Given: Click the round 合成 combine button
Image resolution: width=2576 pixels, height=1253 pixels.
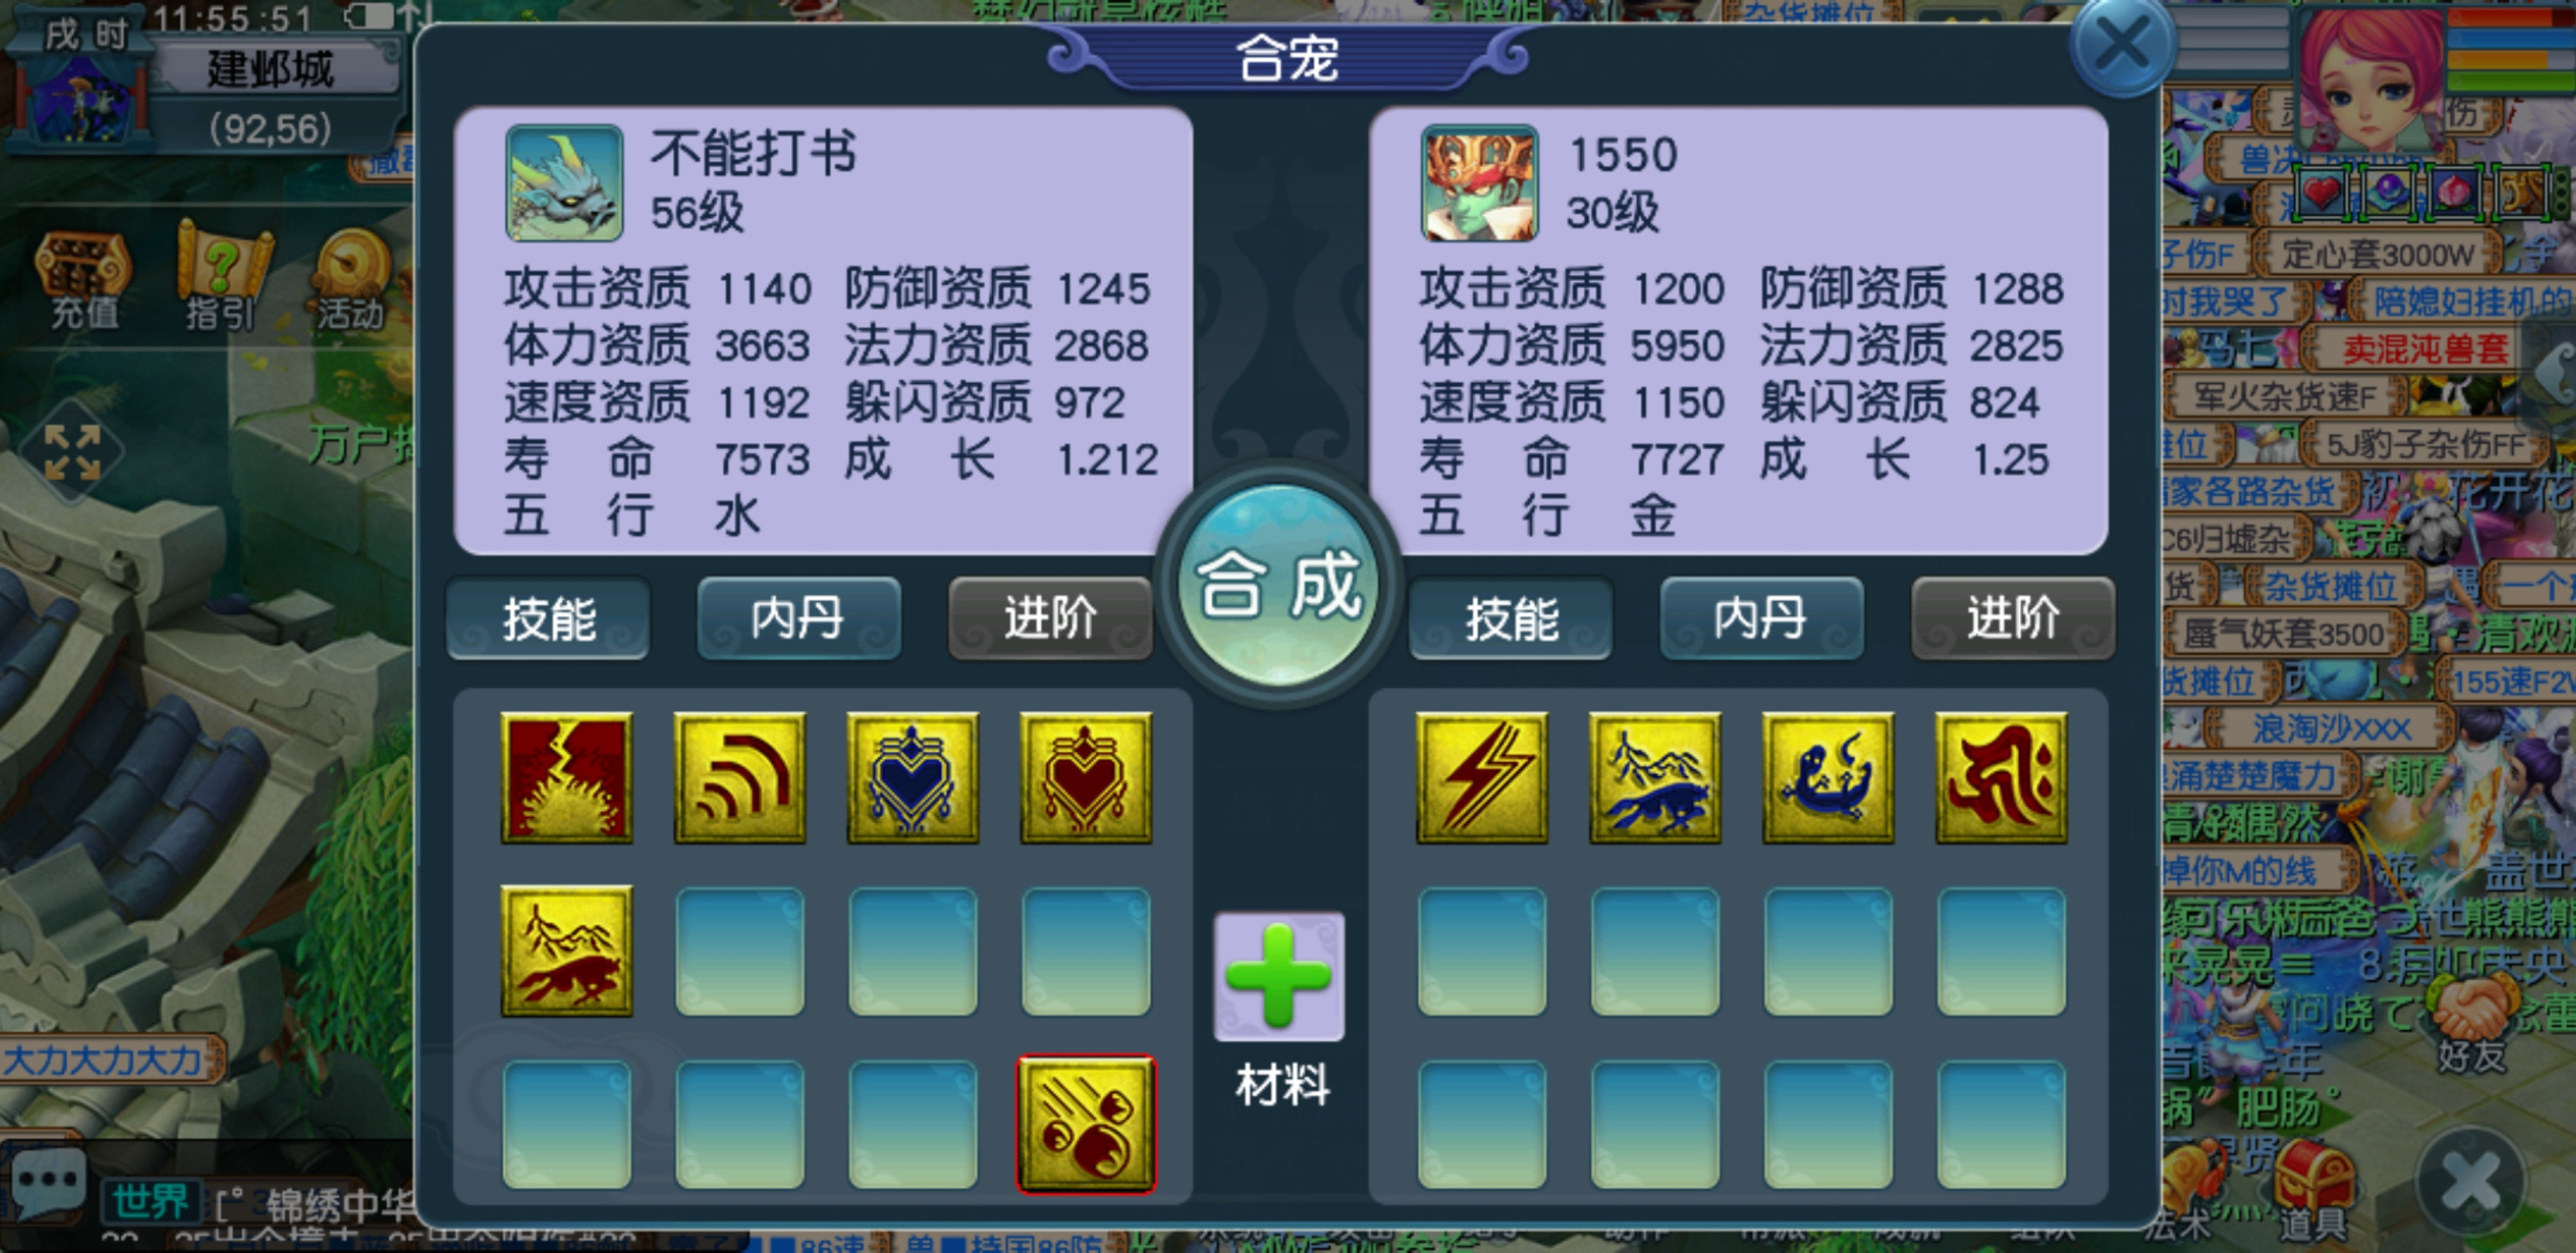Looking at the screenshot, I should pos(1278,584).
